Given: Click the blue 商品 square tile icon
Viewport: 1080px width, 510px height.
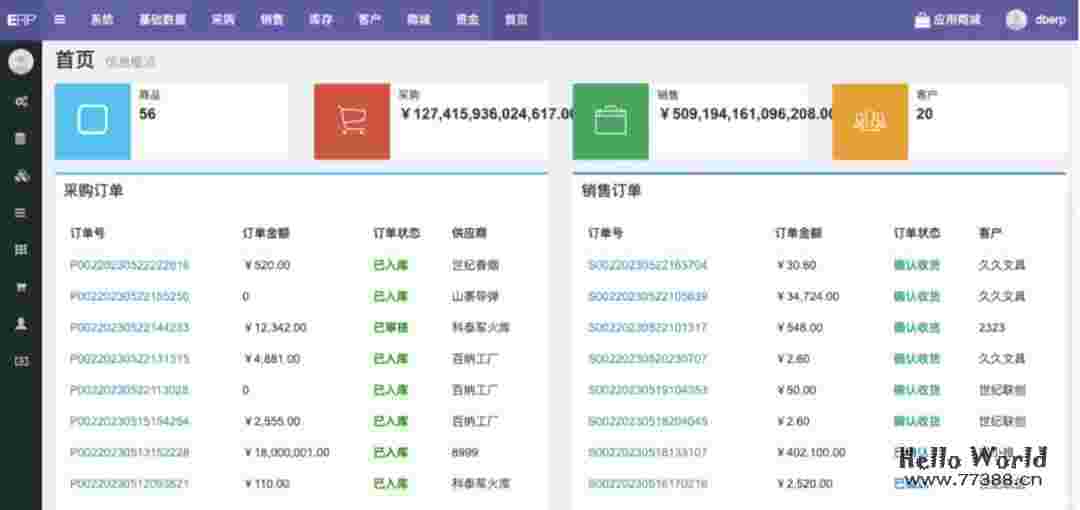Looking at the screenshot, I should click(x=92, y=121).
